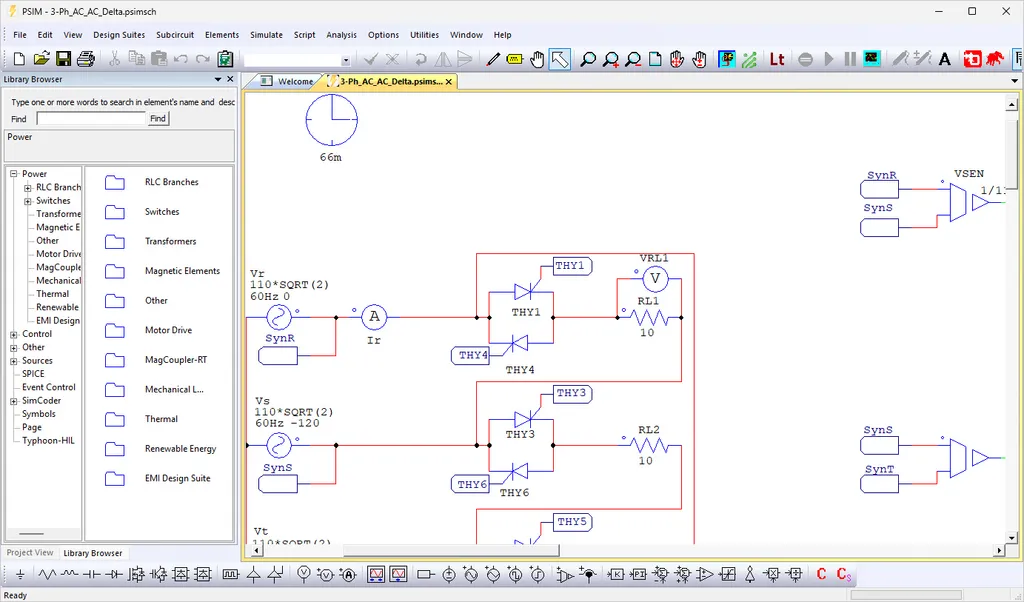Open the toolbar combo box dropdown
This screenshot has width=1024, height=602.
click(x=345, y=60)
